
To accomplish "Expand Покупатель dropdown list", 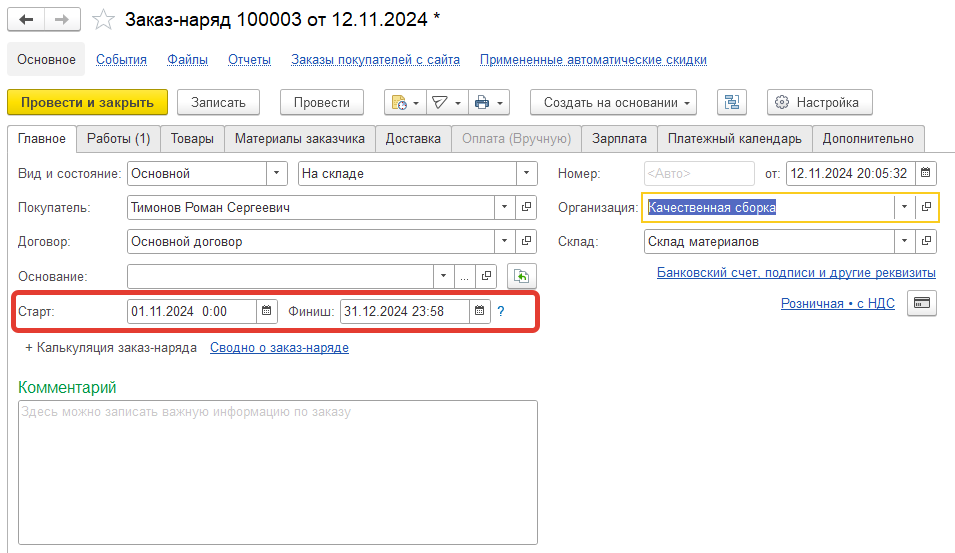I will 504,207.
